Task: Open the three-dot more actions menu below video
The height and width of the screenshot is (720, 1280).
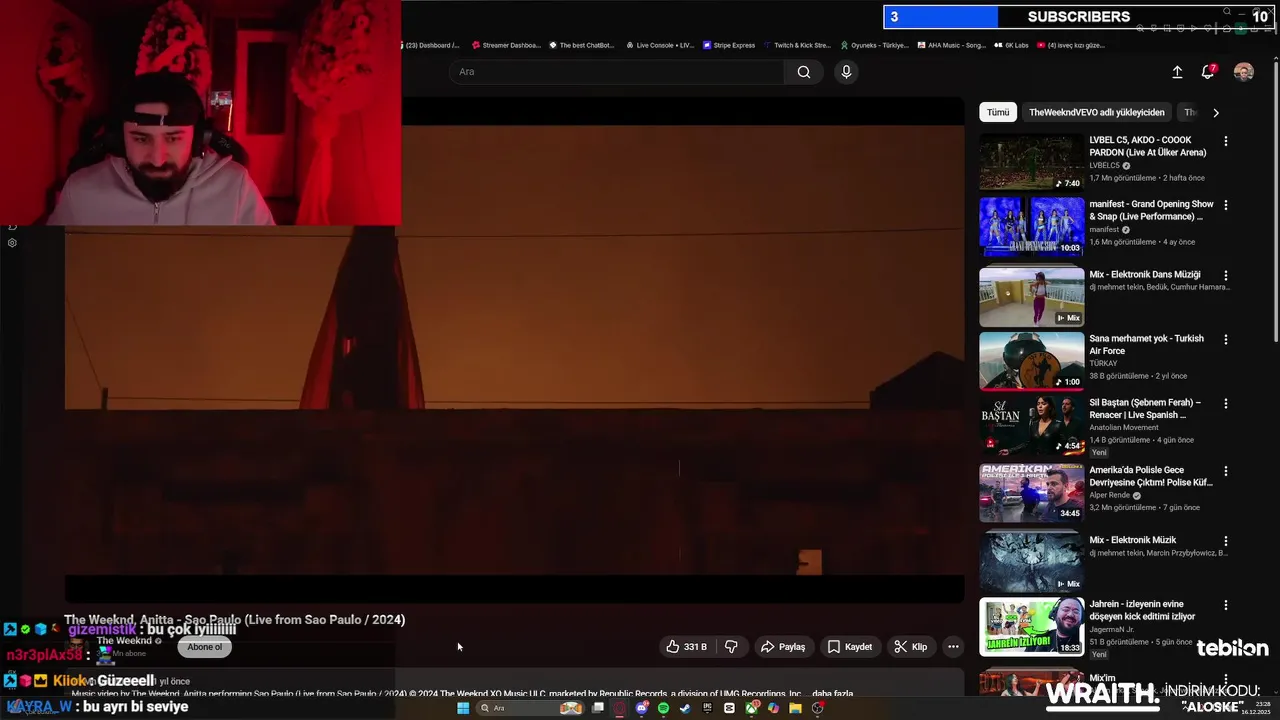Action: (x=953, y=647)
